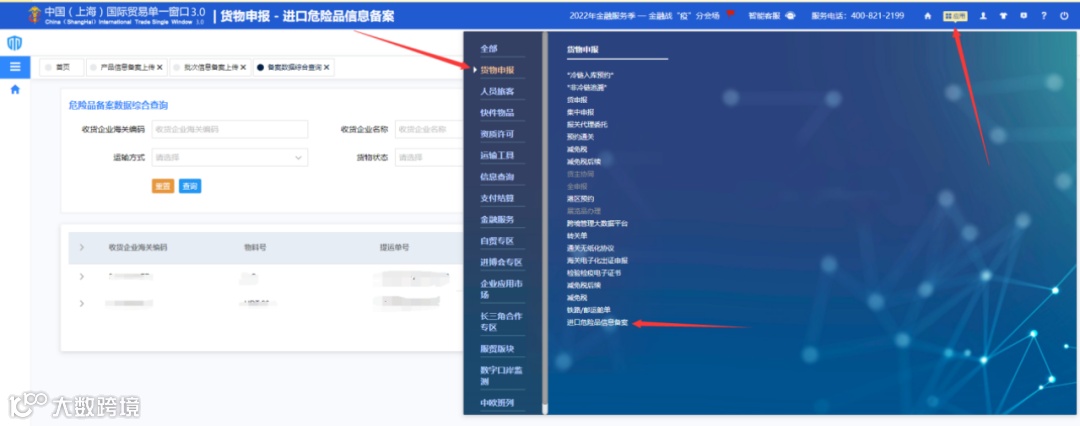Click the shirt (theme) icon in header

pyautogui.click(x=1003, y=16)
